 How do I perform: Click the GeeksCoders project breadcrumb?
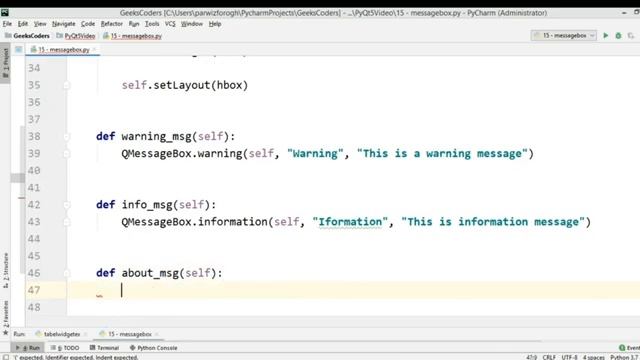coord(28,36)
